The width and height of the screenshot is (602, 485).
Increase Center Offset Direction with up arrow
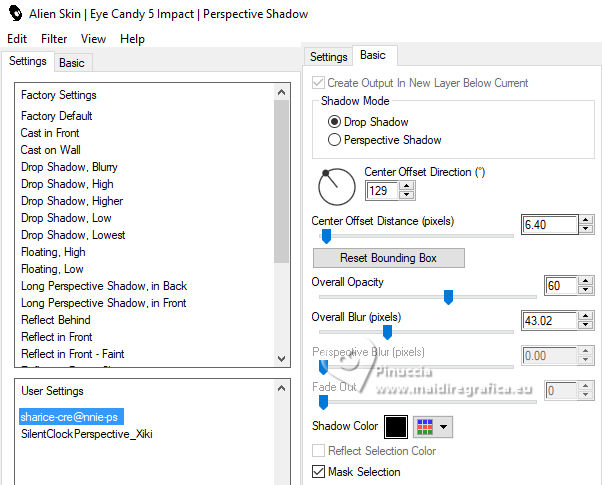406,186
